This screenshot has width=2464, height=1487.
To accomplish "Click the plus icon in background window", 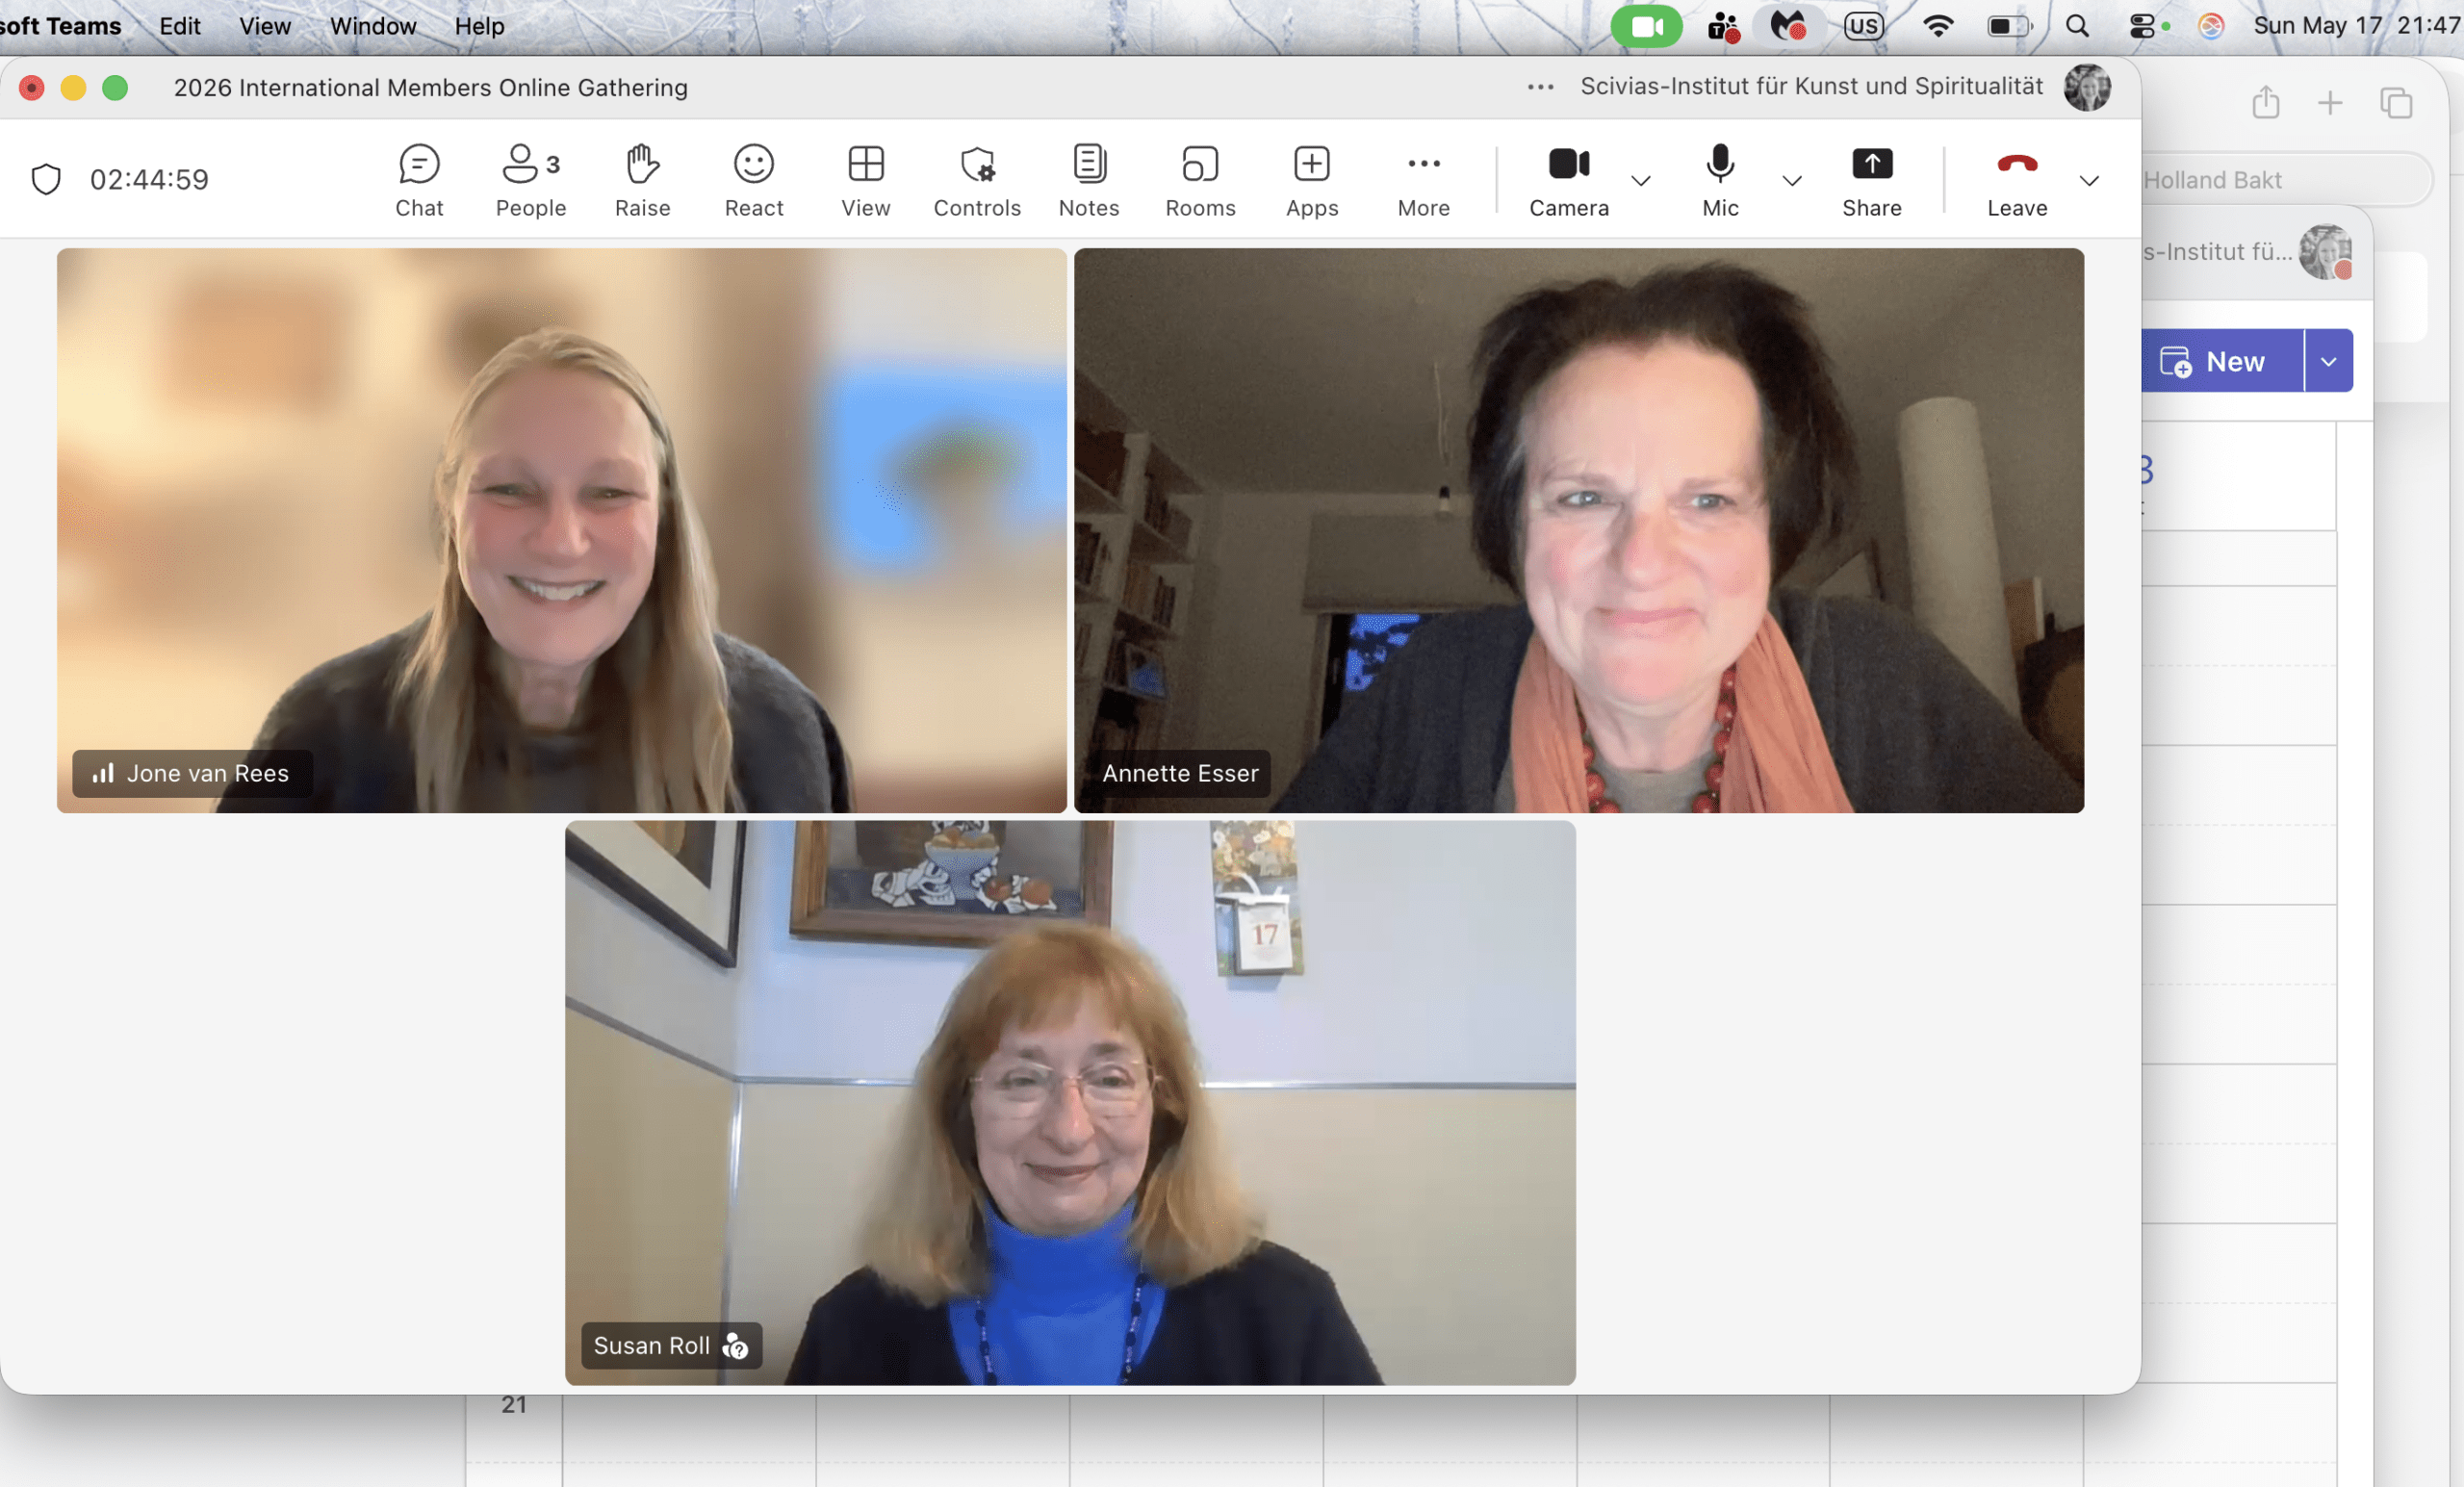I will [2330, 103].
